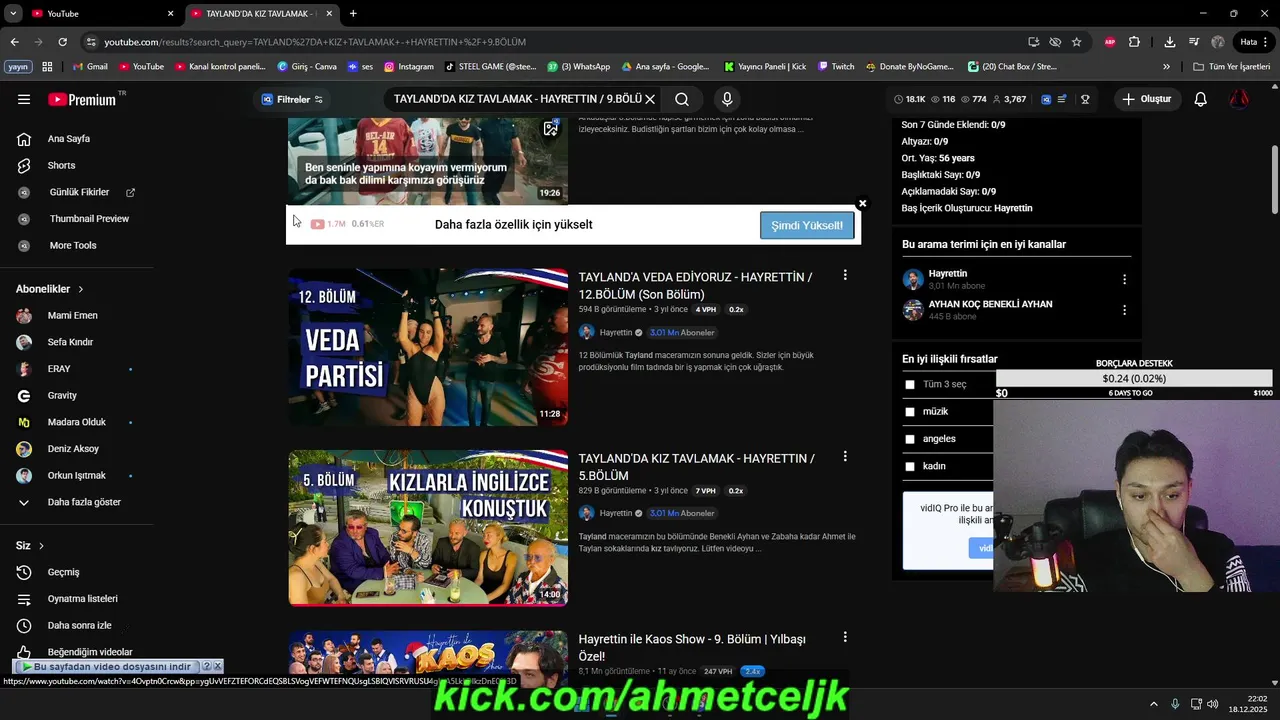The image size is (1280, 720).
Task: Show hidden bookmarks overflow chevron
Action: coord(1166,67)
